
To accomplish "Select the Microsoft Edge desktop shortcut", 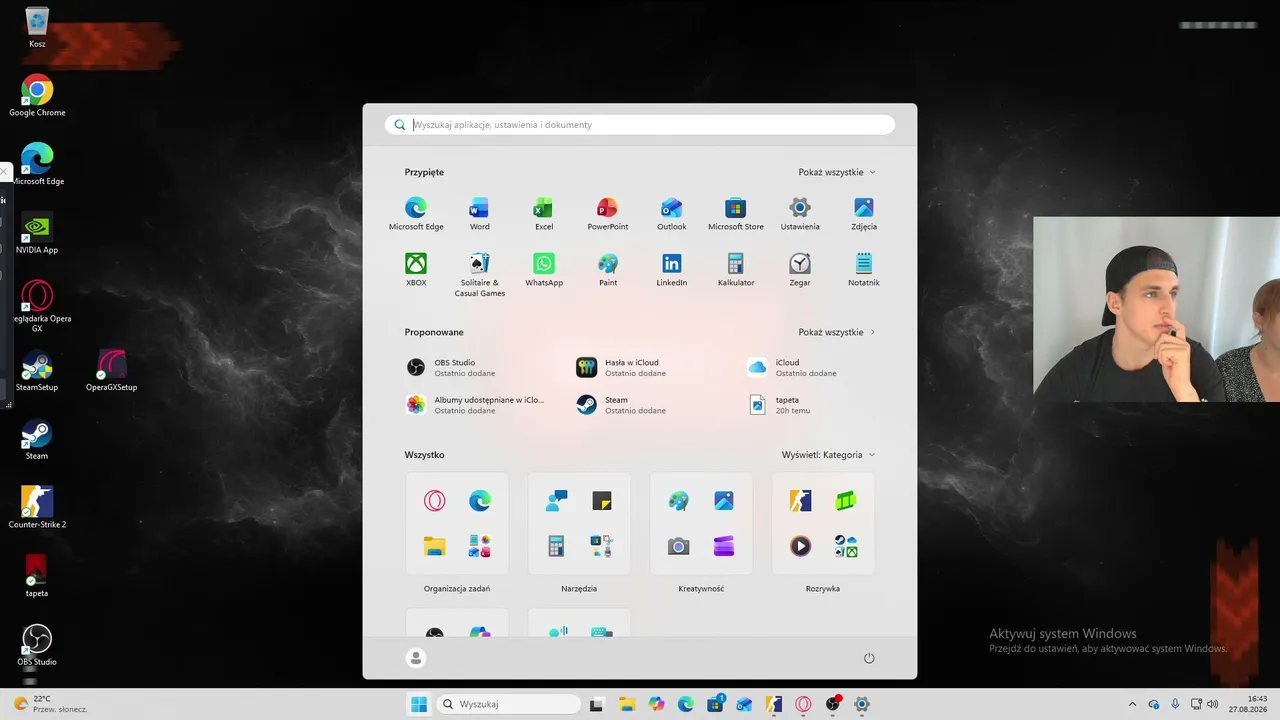I will (x=37, y=165).
